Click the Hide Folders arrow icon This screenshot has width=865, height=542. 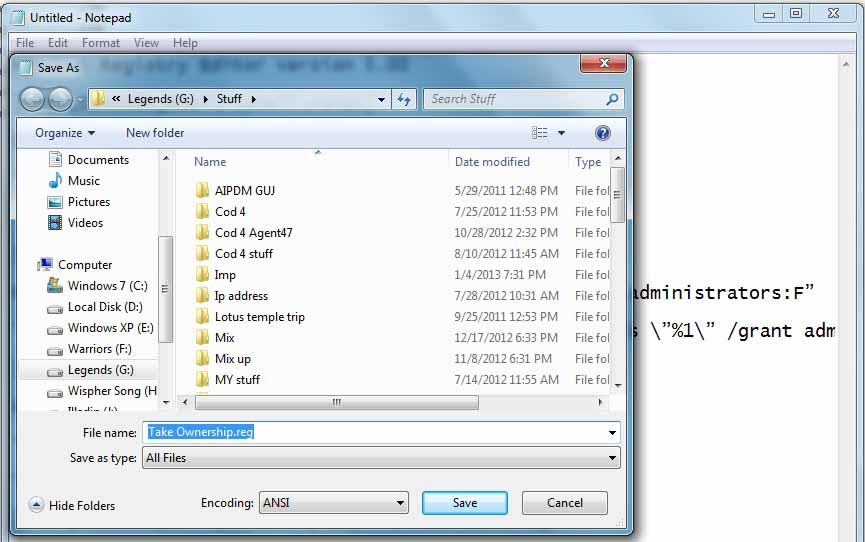pos(36,504)
